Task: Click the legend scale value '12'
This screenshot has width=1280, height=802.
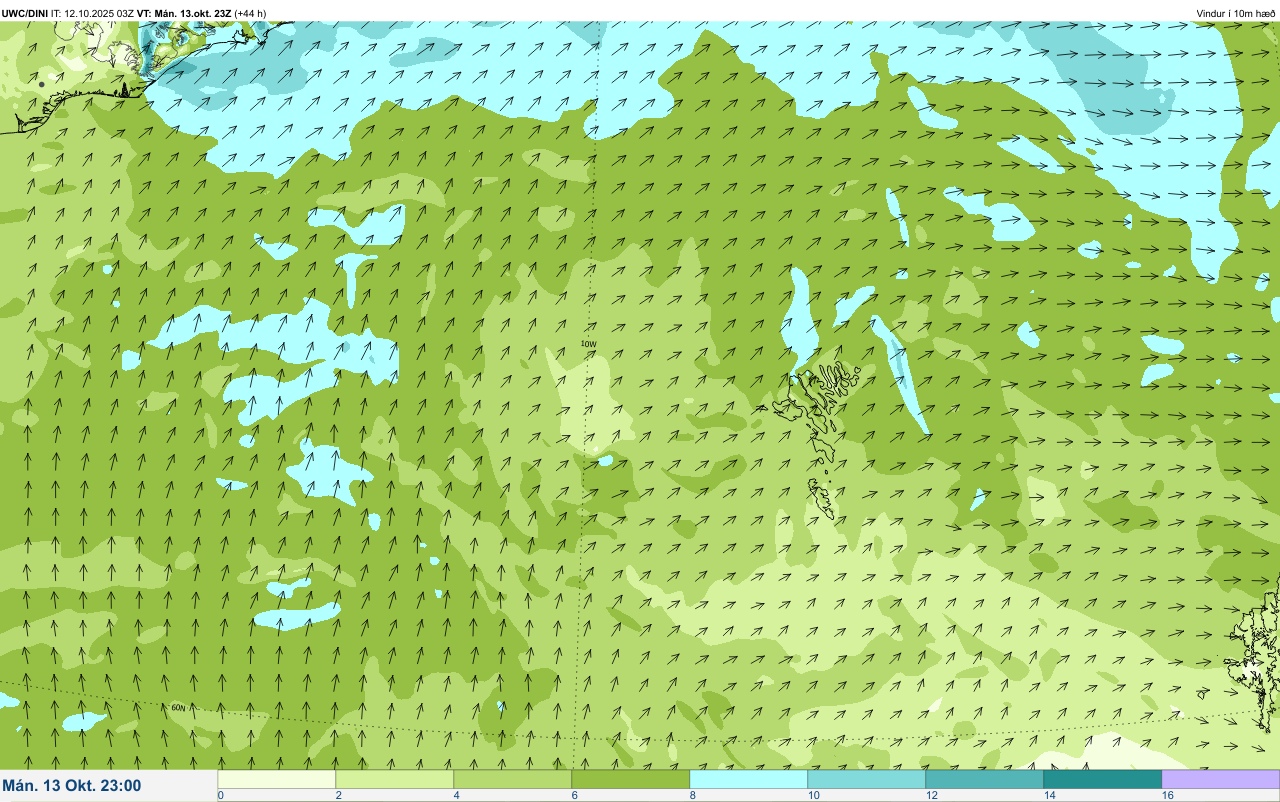Action: [931, 795]
